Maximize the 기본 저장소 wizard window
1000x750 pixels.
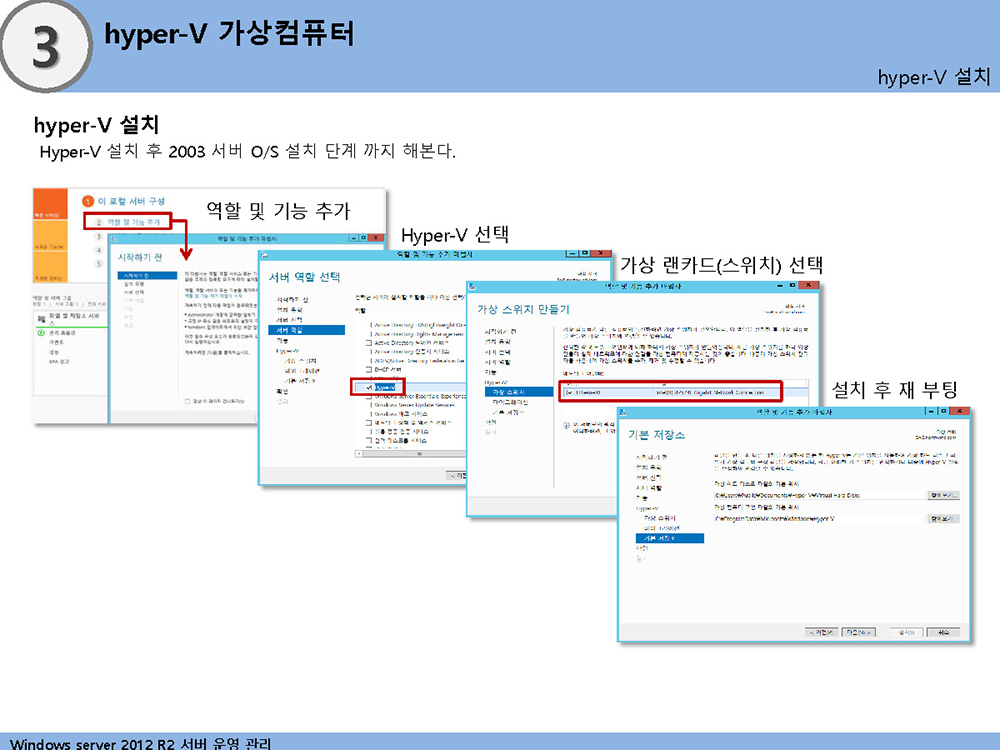pos(943,411)
